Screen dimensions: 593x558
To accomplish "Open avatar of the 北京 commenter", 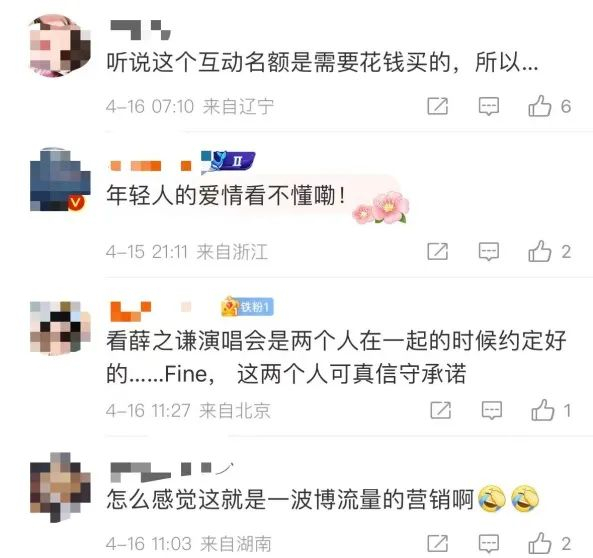I will point(60,328).
